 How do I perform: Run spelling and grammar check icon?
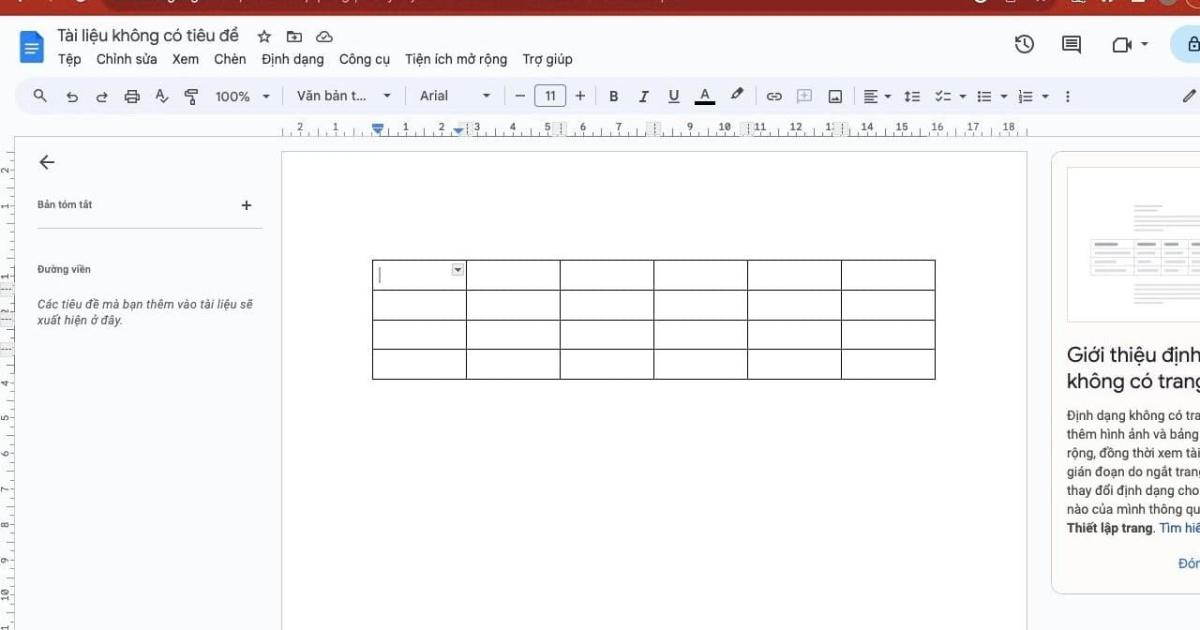tap(161, 96)
